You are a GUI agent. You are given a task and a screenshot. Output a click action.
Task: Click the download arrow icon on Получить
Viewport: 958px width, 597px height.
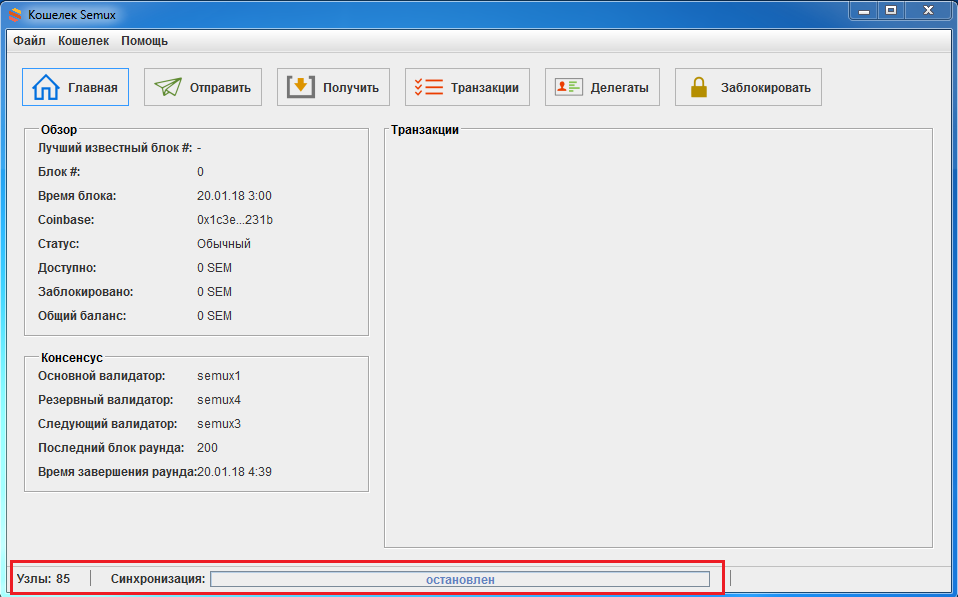(301, 87)
